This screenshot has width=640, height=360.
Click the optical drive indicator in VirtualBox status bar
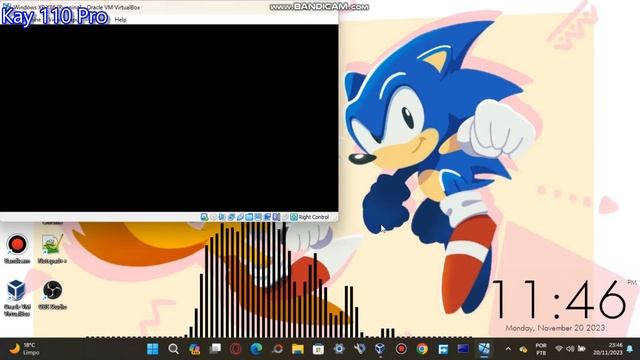213,217
